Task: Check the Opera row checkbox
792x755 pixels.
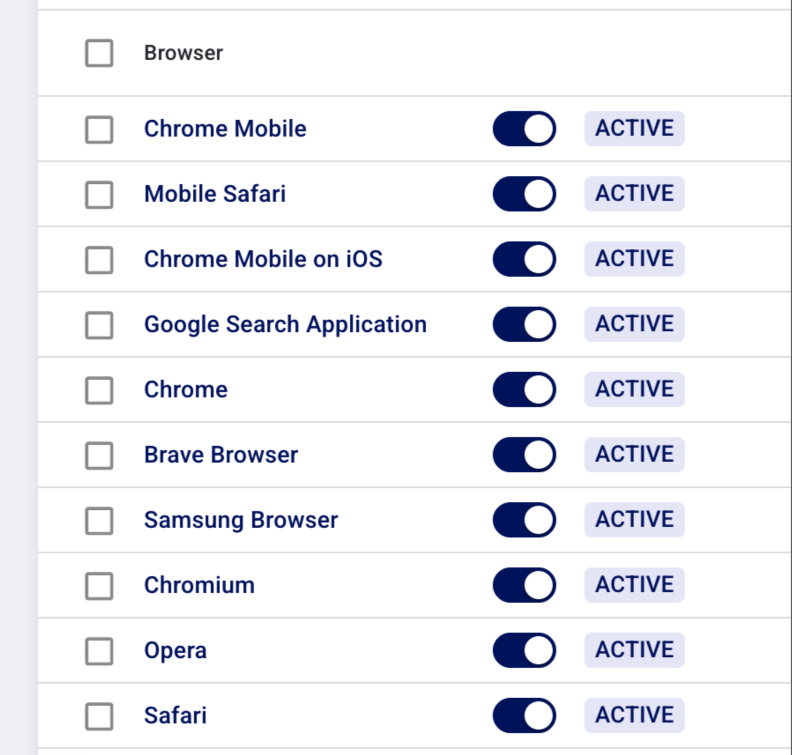Action: coord(99,651)
